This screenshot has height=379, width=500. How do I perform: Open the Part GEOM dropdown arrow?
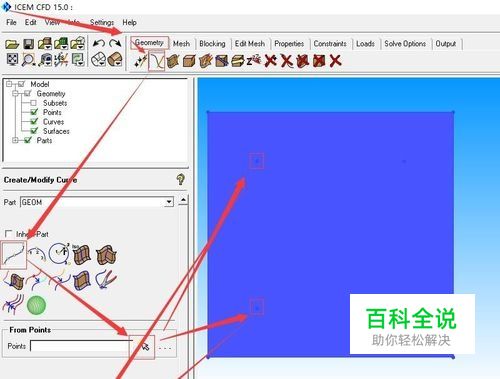pos(169,202)
